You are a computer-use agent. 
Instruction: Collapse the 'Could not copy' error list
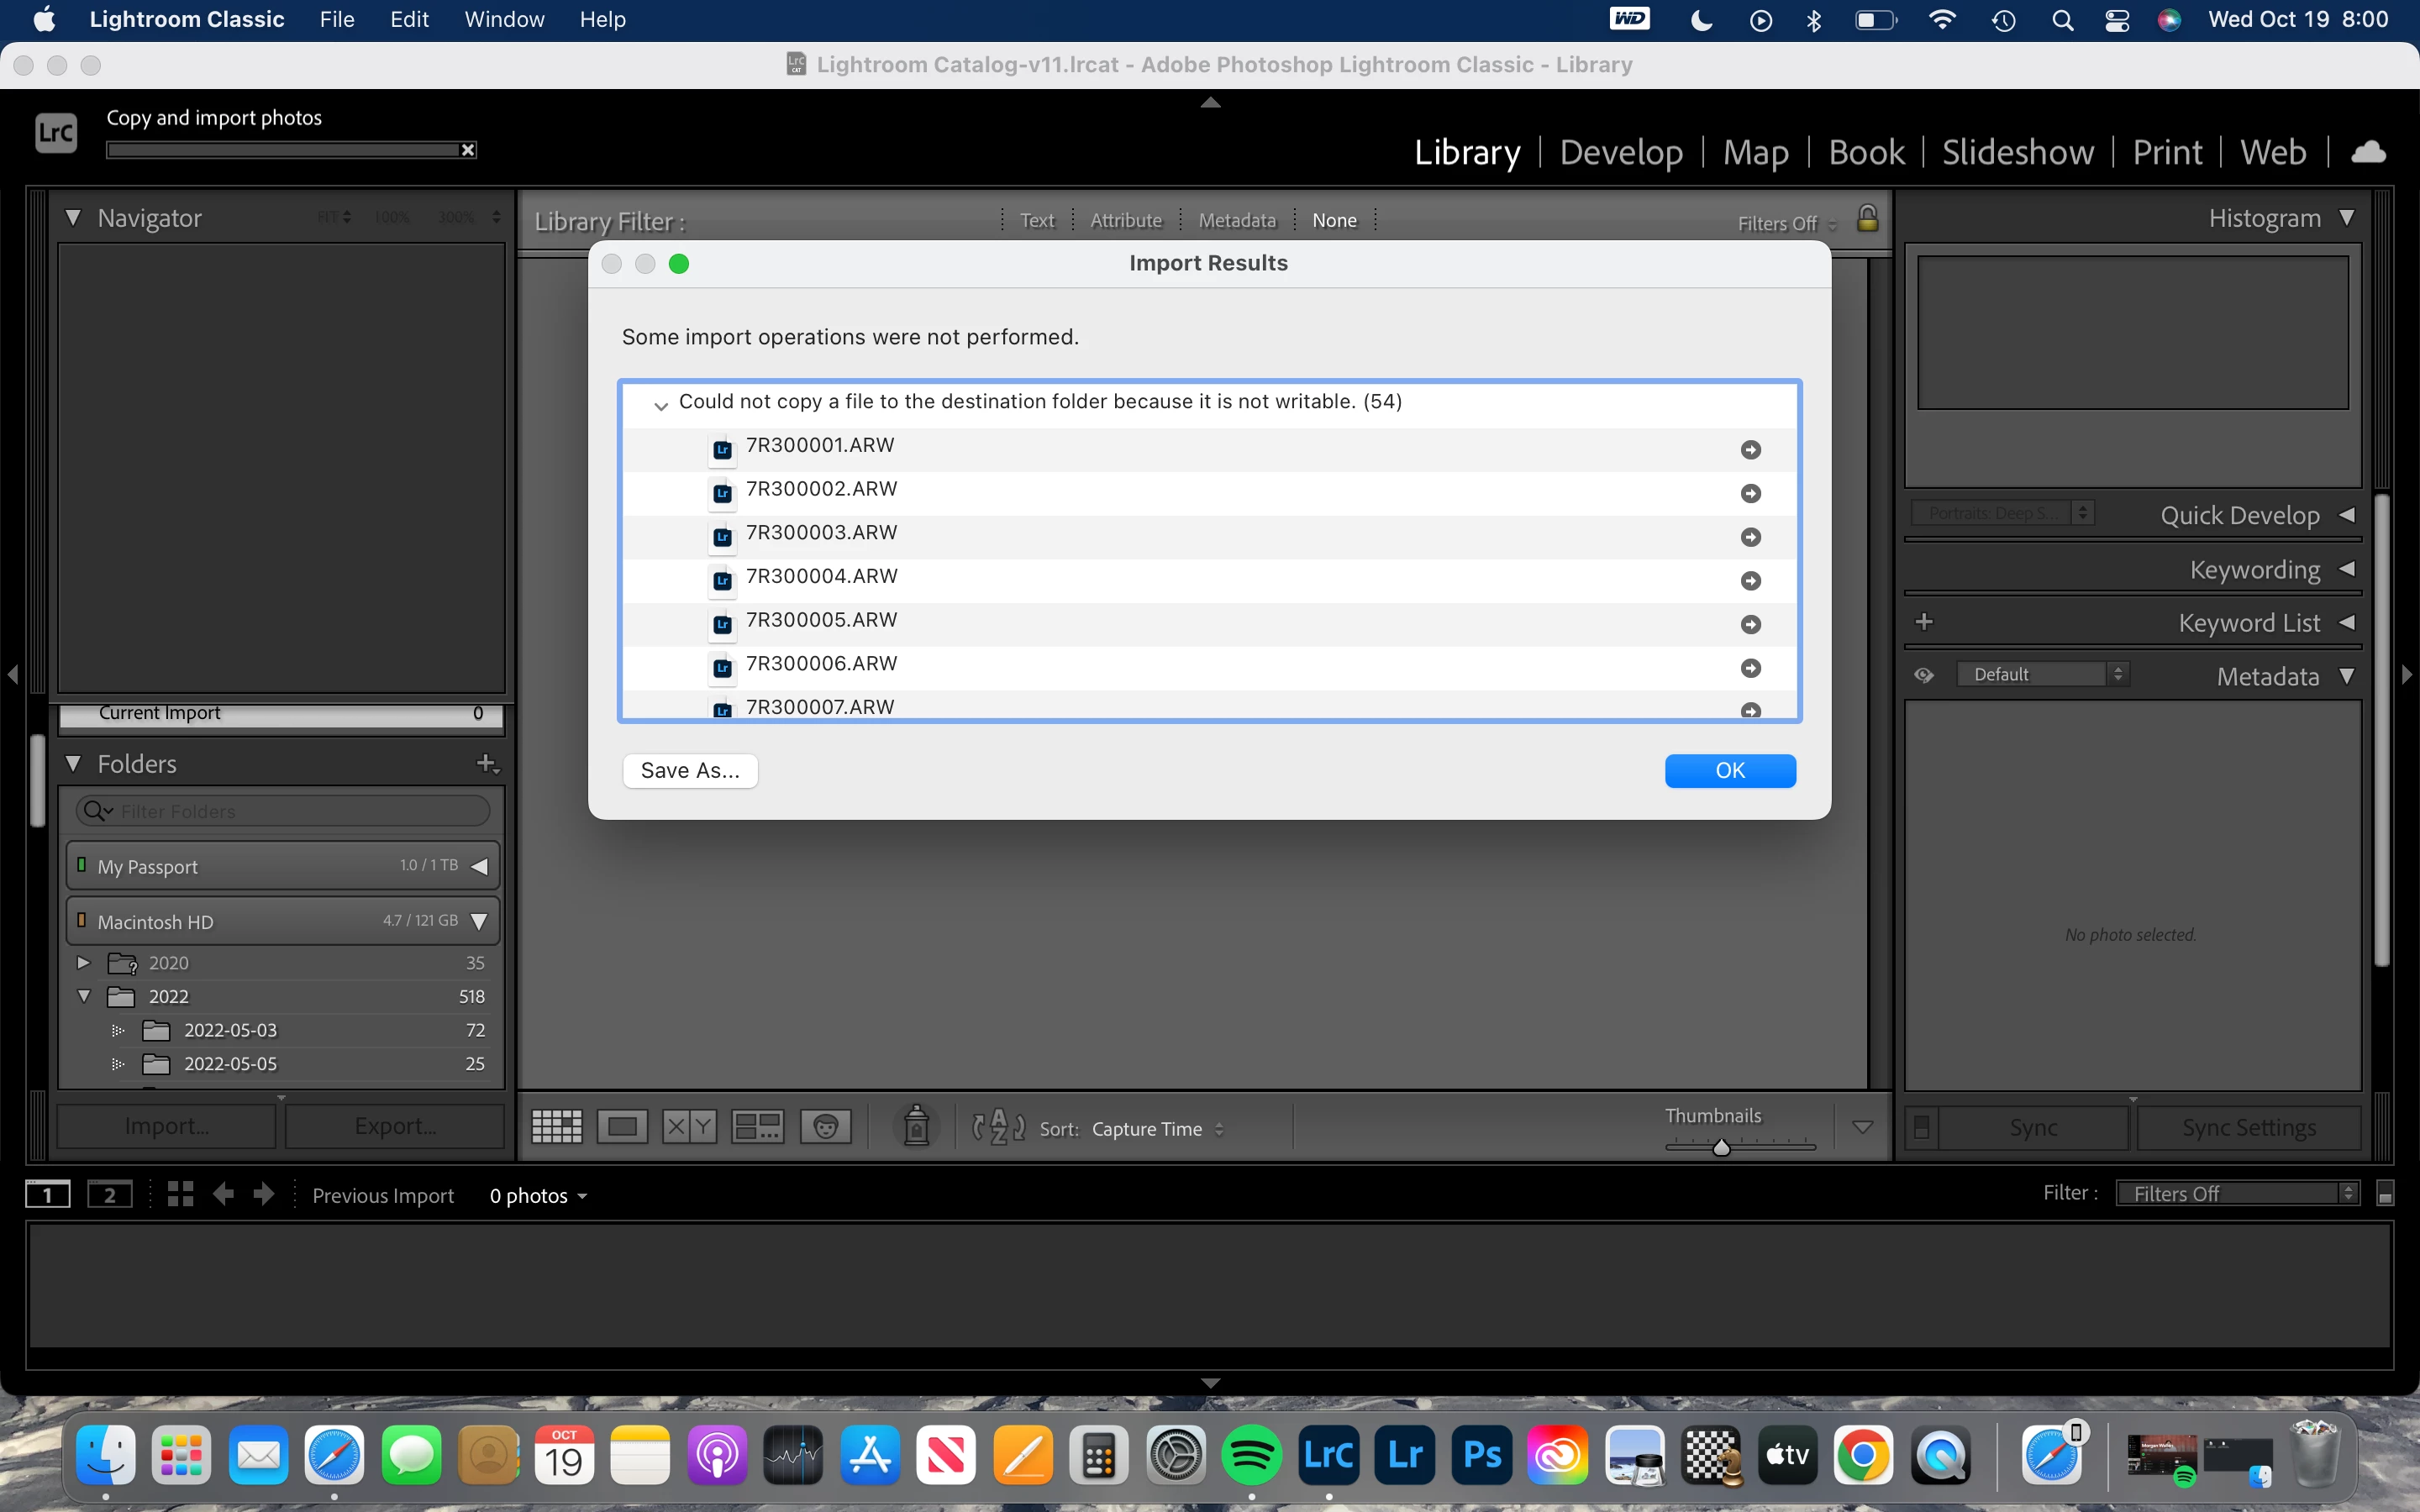click(661, 405)
